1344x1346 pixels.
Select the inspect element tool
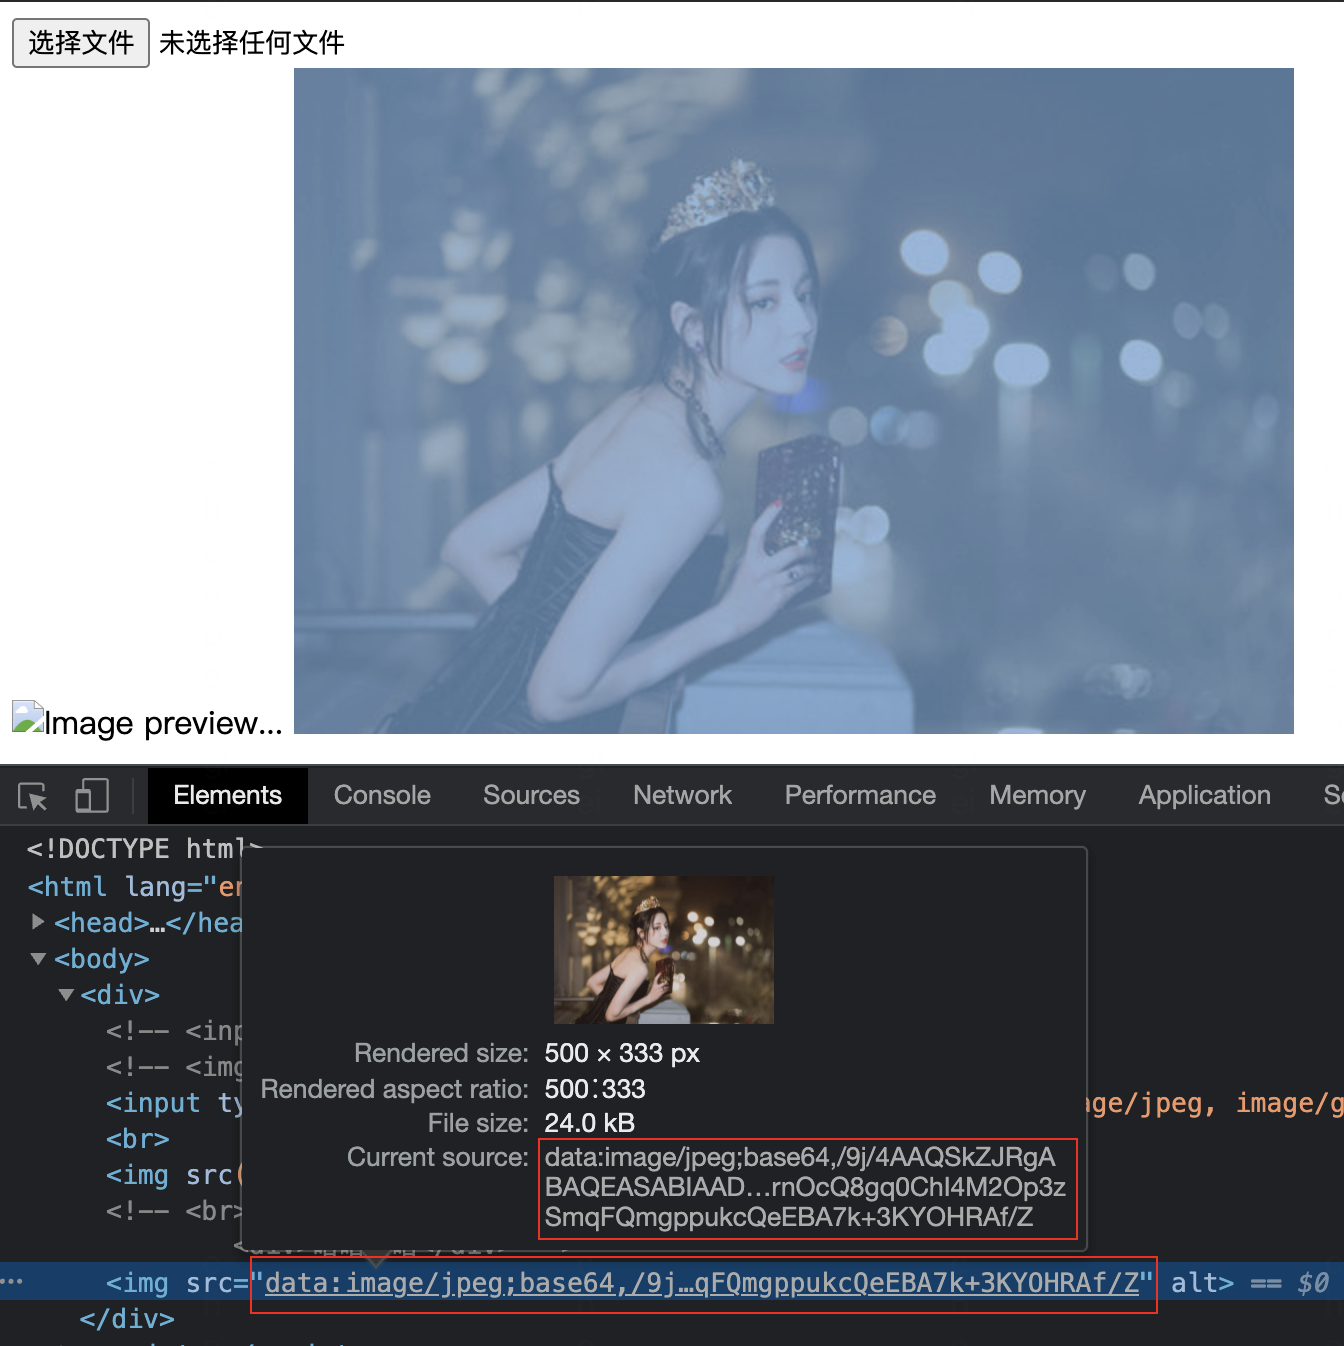click(31, 795)
